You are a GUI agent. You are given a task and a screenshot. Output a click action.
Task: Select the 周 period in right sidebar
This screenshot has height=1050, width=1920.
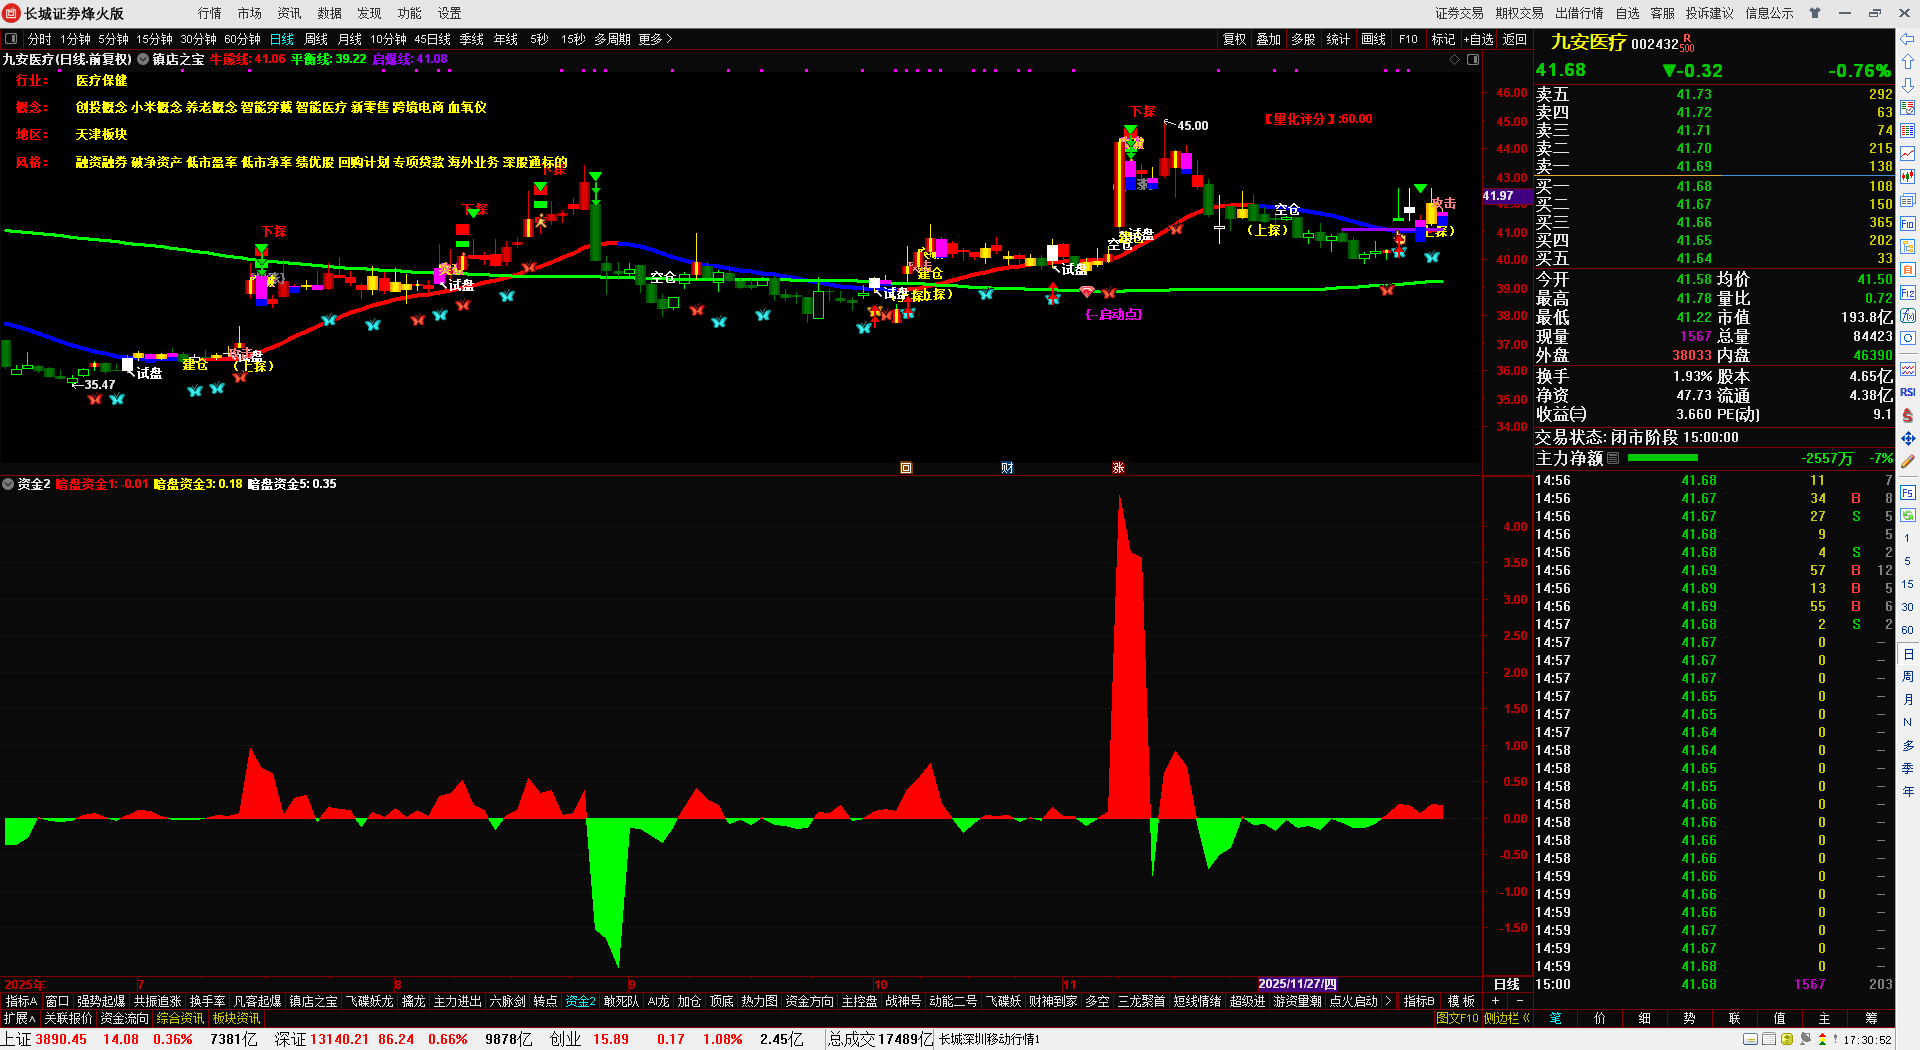point(1908,677)
